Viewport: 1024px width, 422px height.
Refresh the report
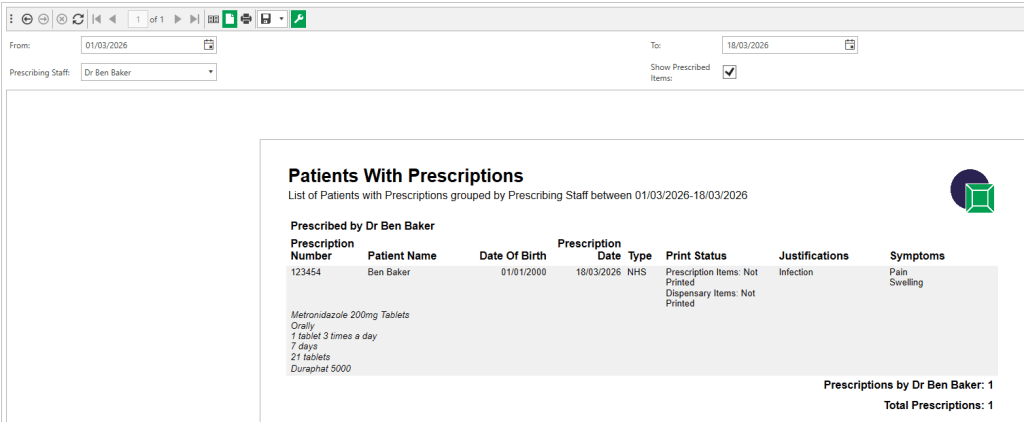(78, 19)
